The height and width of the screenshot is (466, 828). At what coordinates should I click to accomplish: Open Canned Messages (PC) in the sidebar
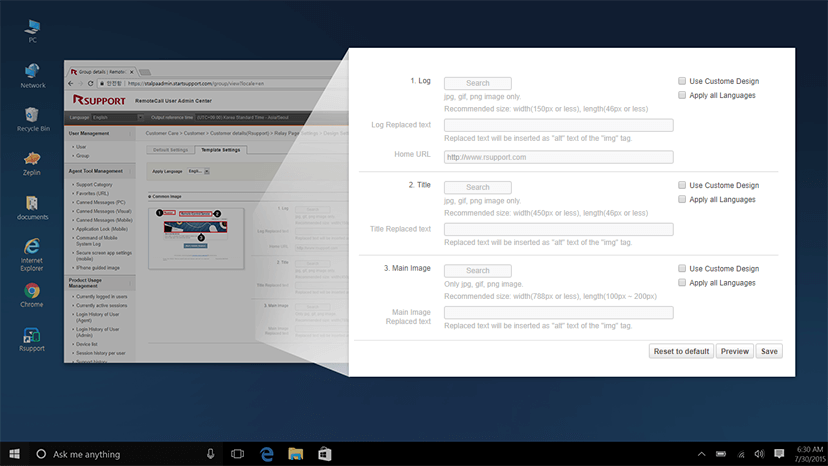click(100, 202)
